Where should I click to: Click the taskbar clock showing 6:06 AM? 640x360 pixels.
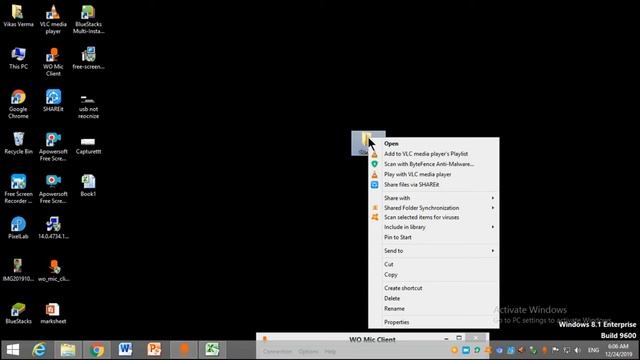618,350
